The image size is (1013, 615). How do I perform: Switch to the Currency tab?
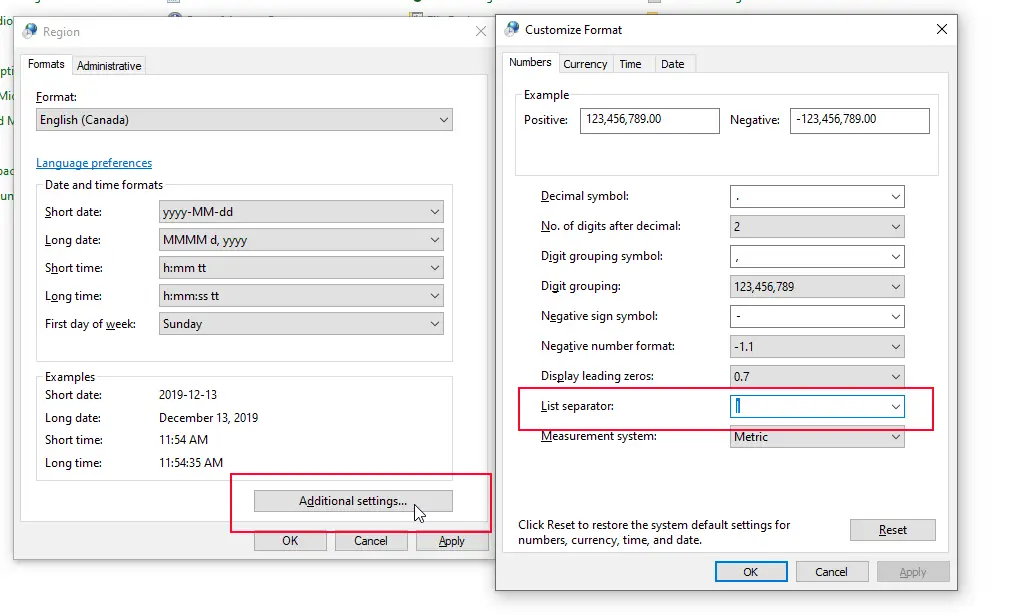point(585,64)
